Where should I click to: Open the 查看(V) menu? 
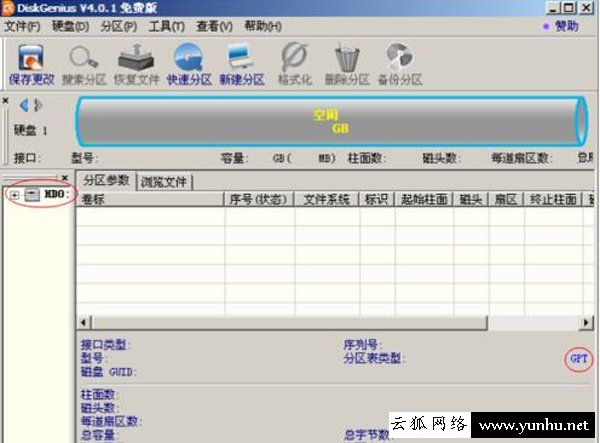tap(214, 26)
